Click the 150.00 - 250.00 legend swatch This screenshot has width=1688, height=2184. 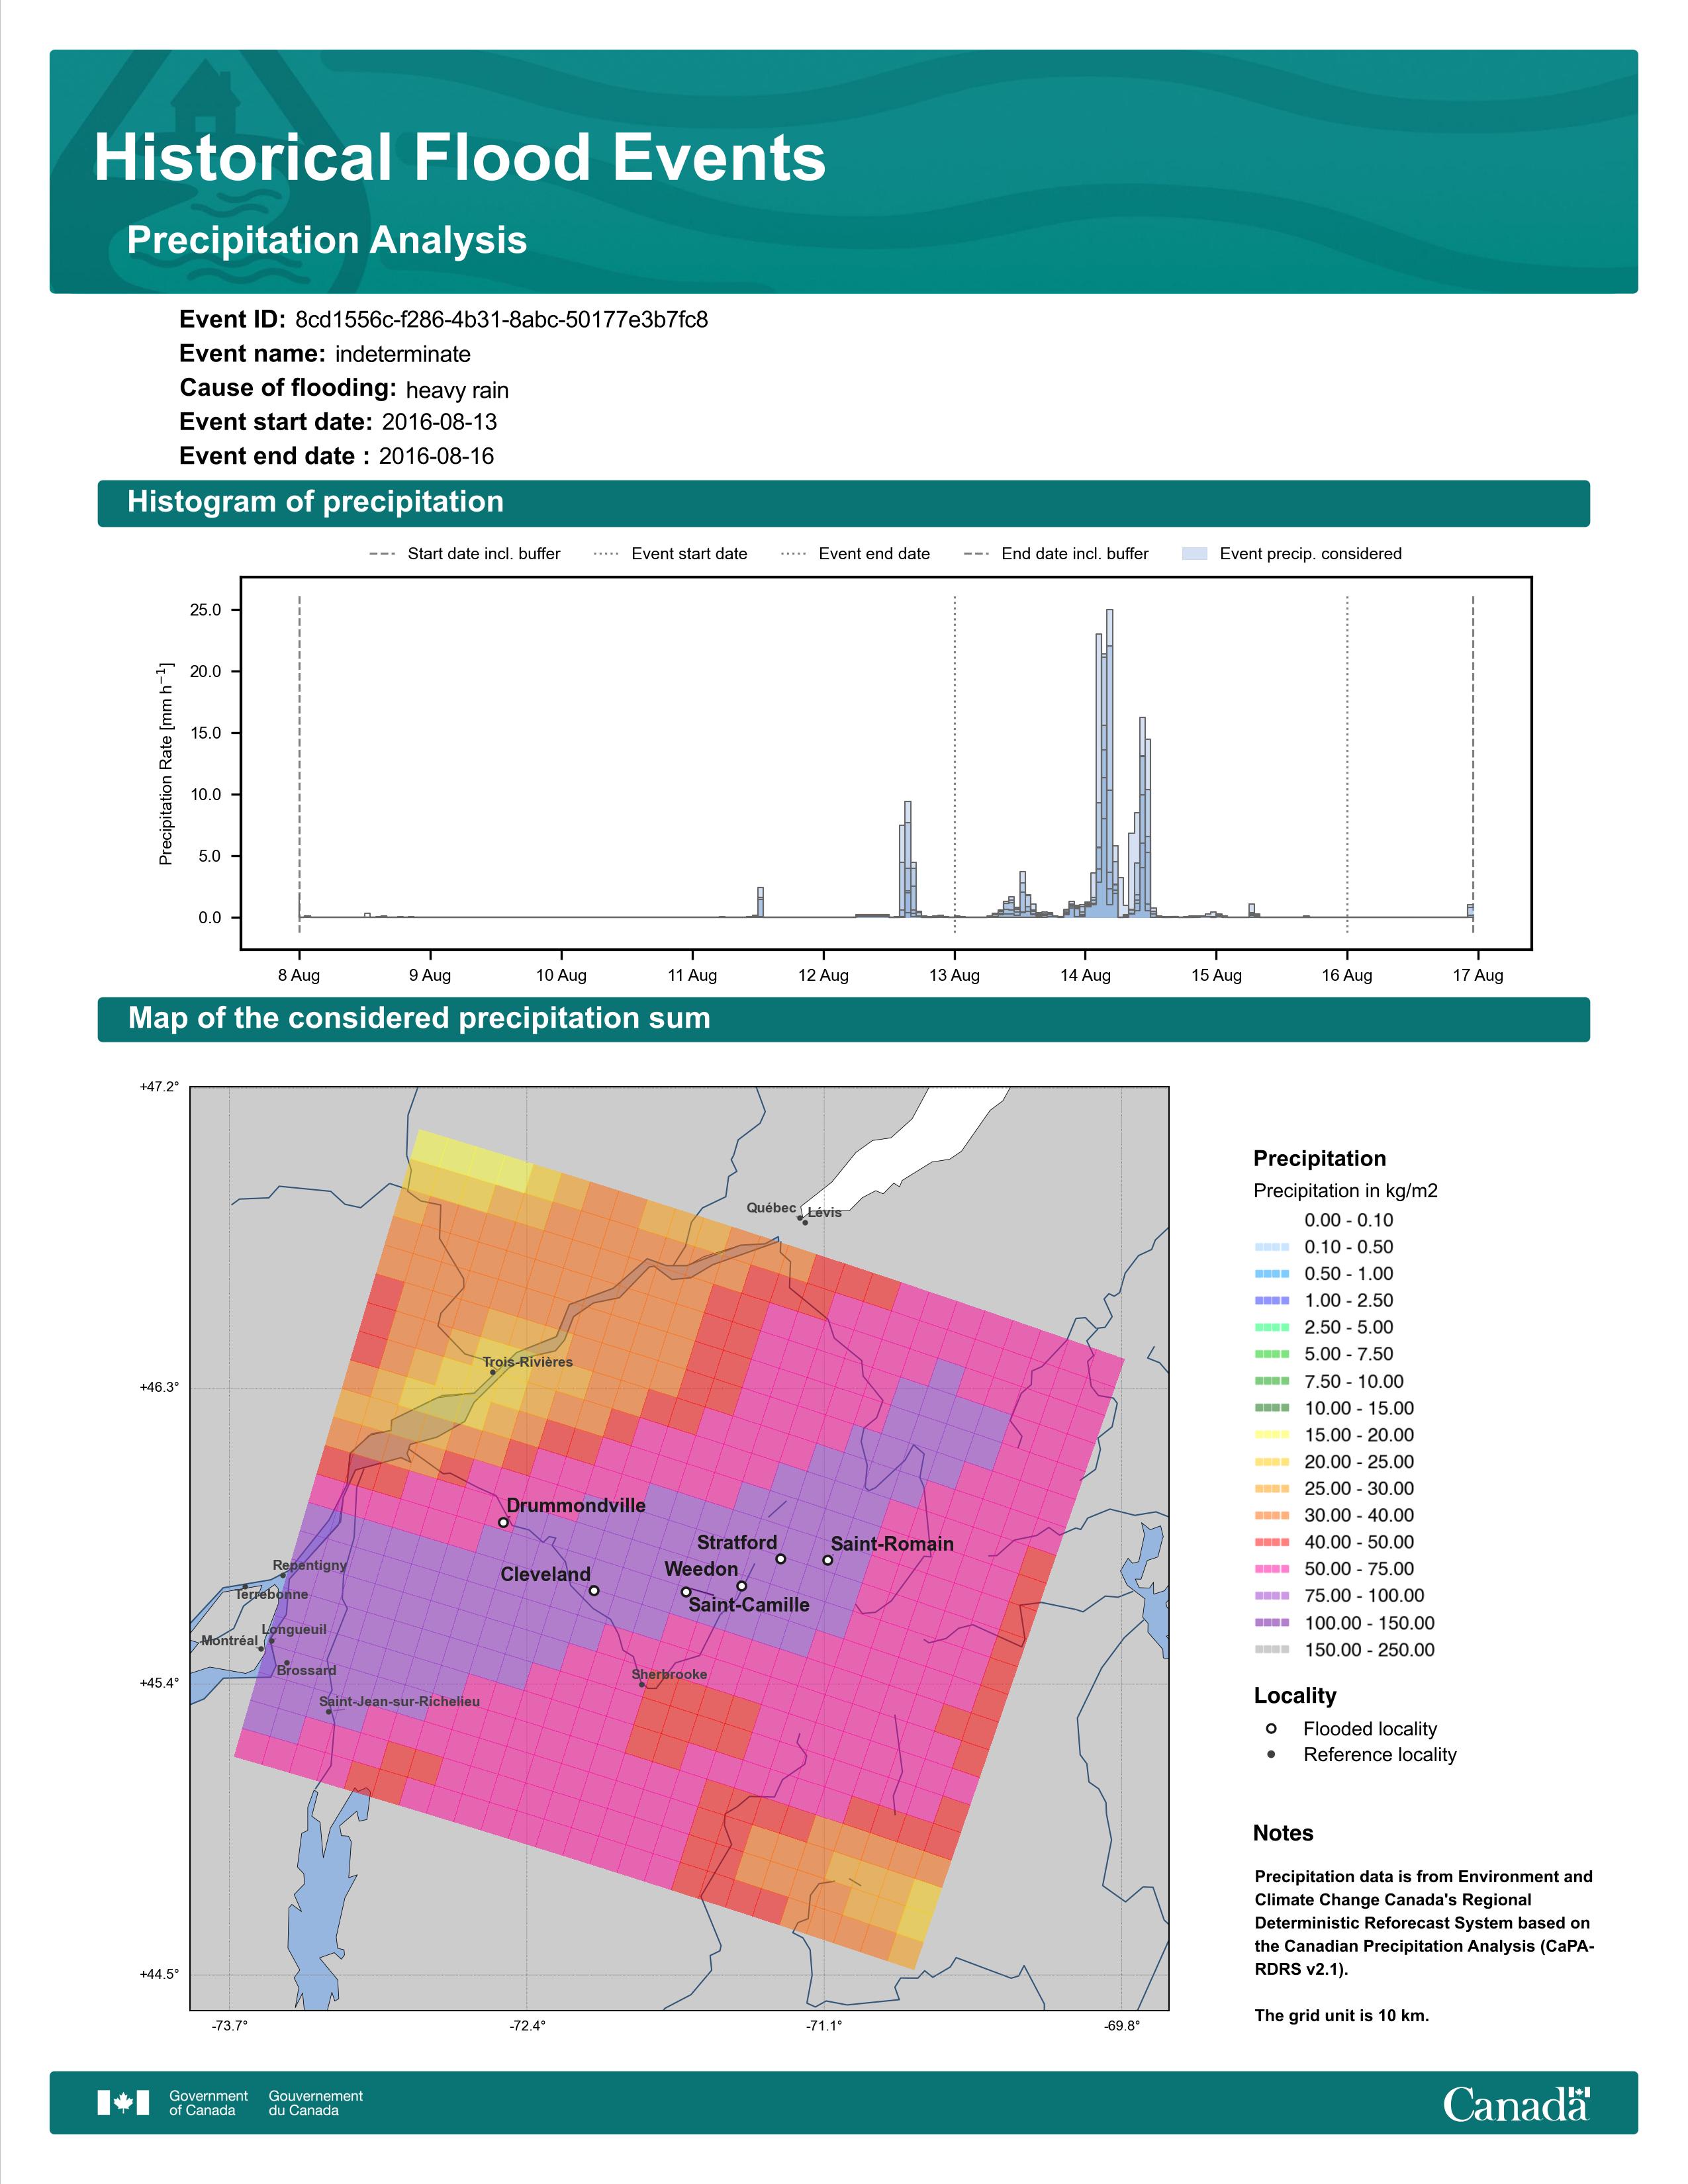[1271, 1650]
